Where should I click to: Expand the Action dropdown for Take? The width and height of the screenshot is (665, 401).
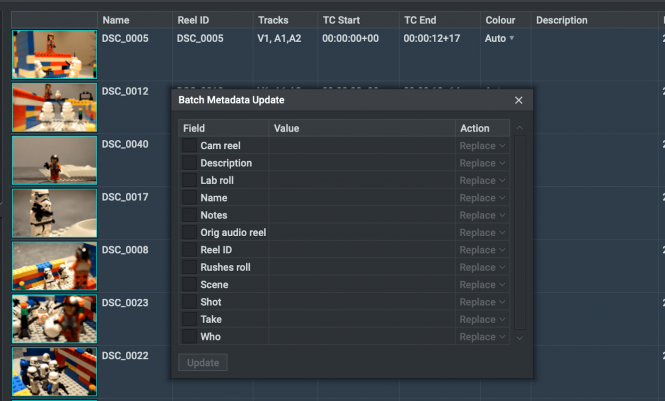(482, 320)
